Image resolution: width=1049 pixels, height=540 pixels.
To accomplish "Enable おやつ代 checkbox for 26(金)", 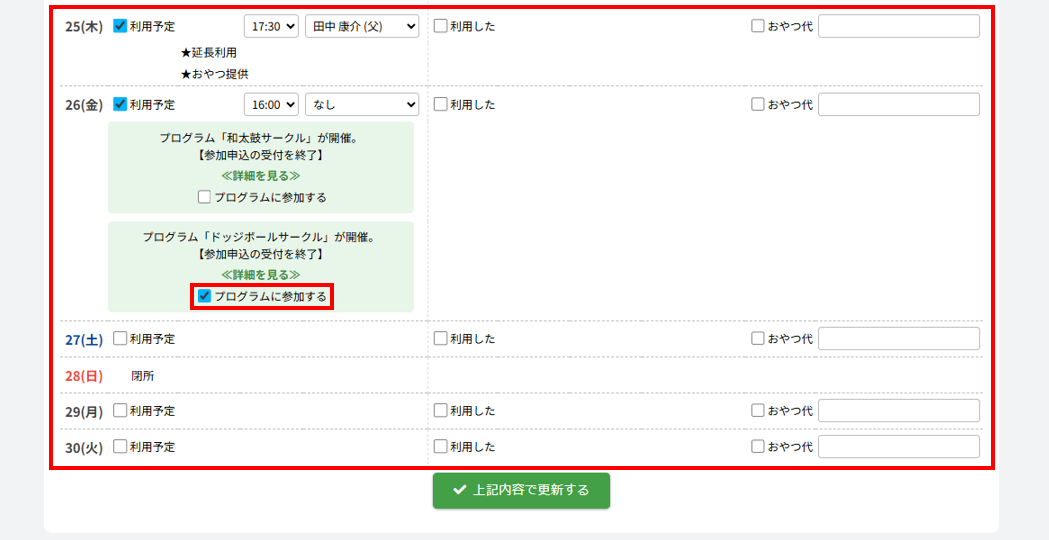I will (758, 104).
